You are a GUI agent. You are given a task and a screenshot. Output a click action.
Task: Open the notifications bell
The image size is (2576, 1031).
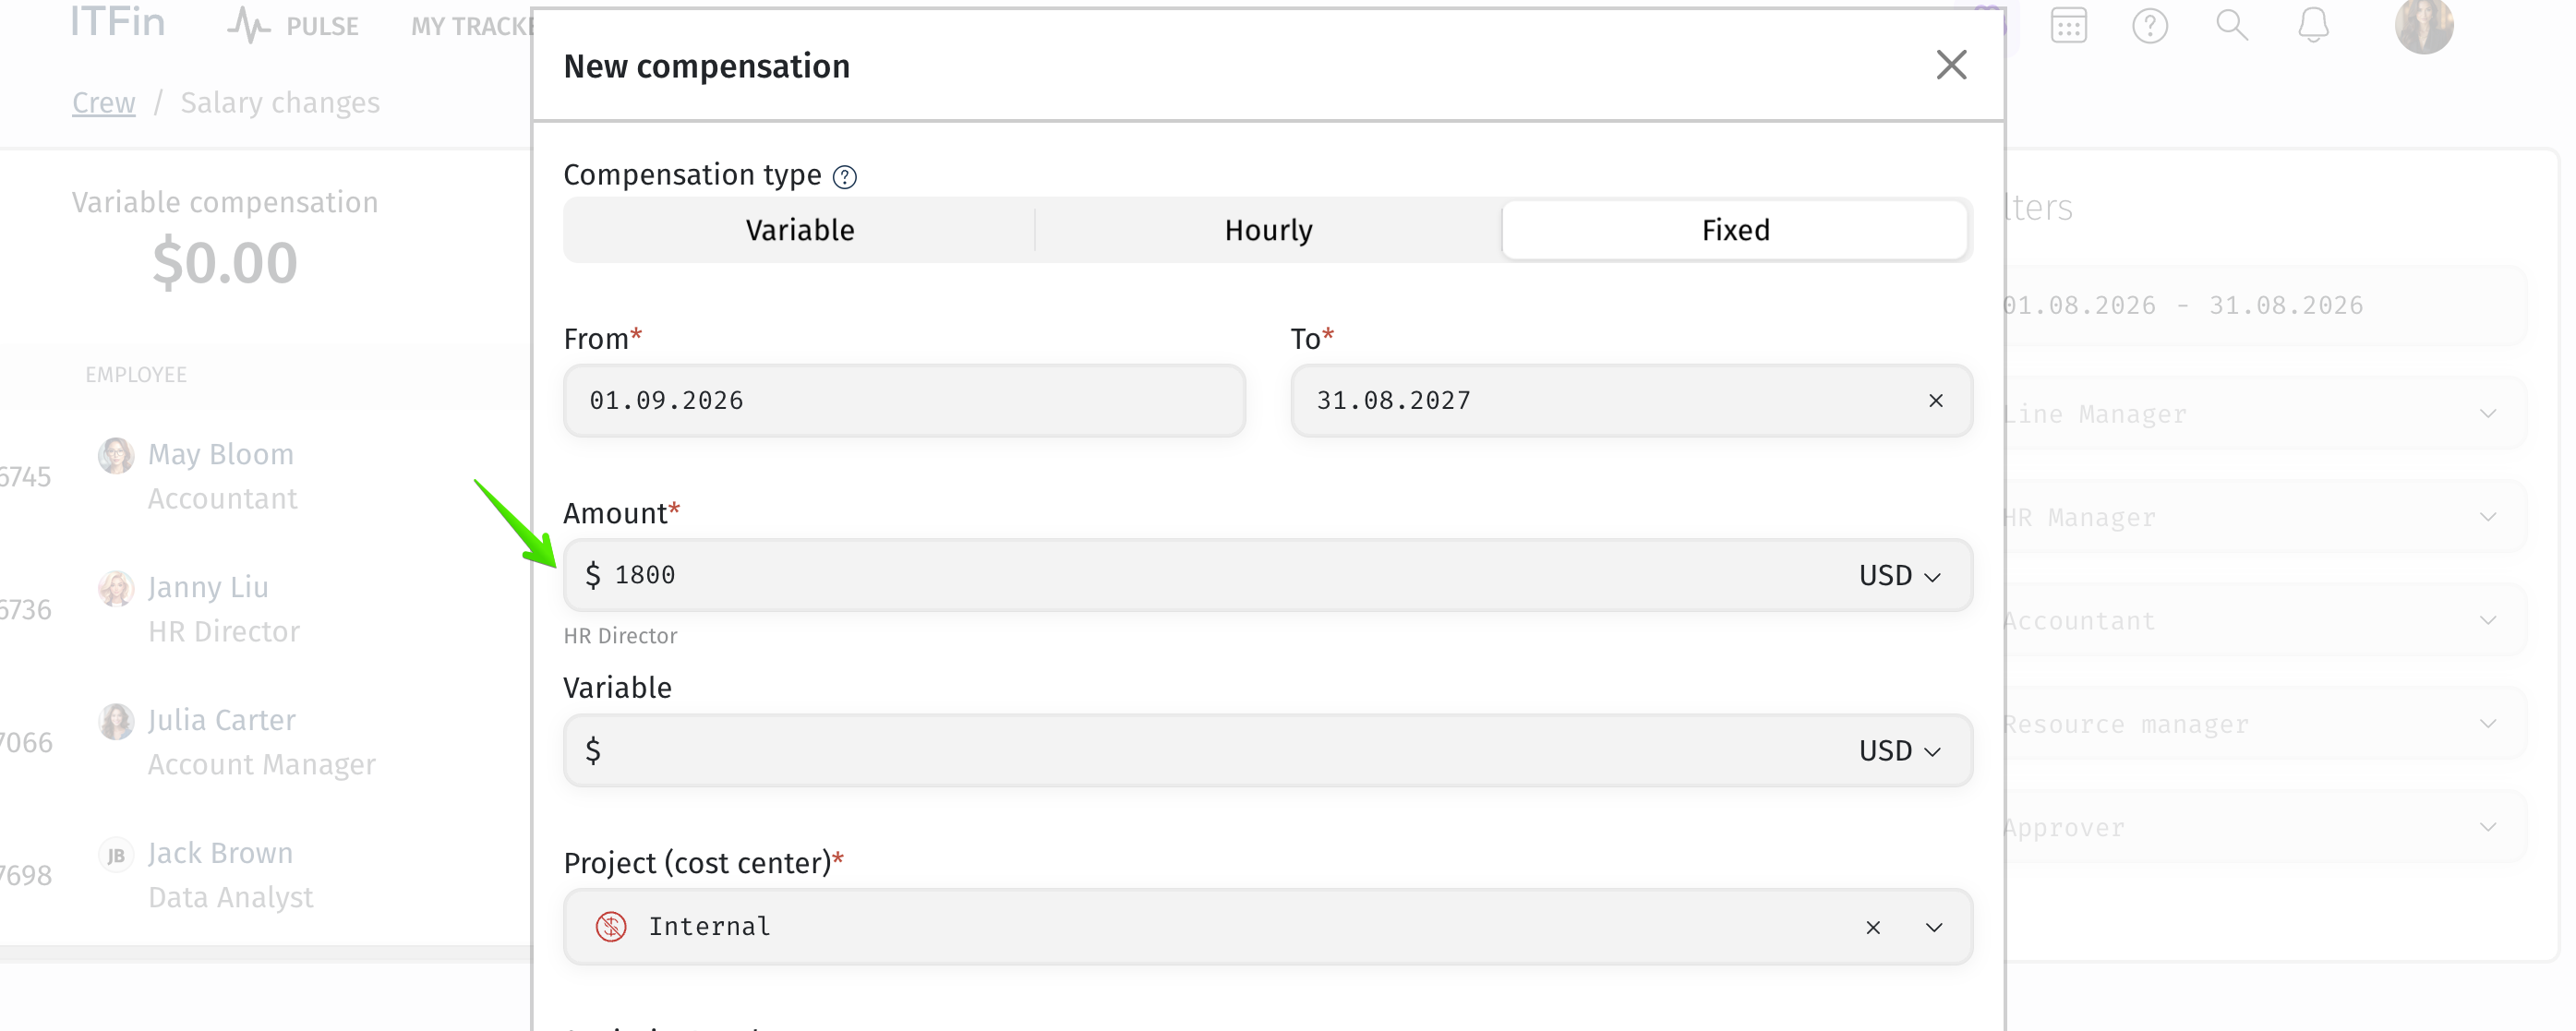[2312, 25]
